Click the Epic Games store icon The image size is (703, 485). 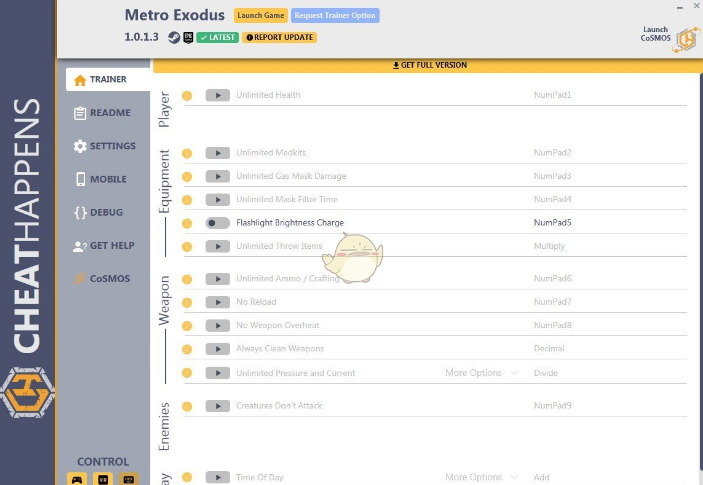[187, 38]
